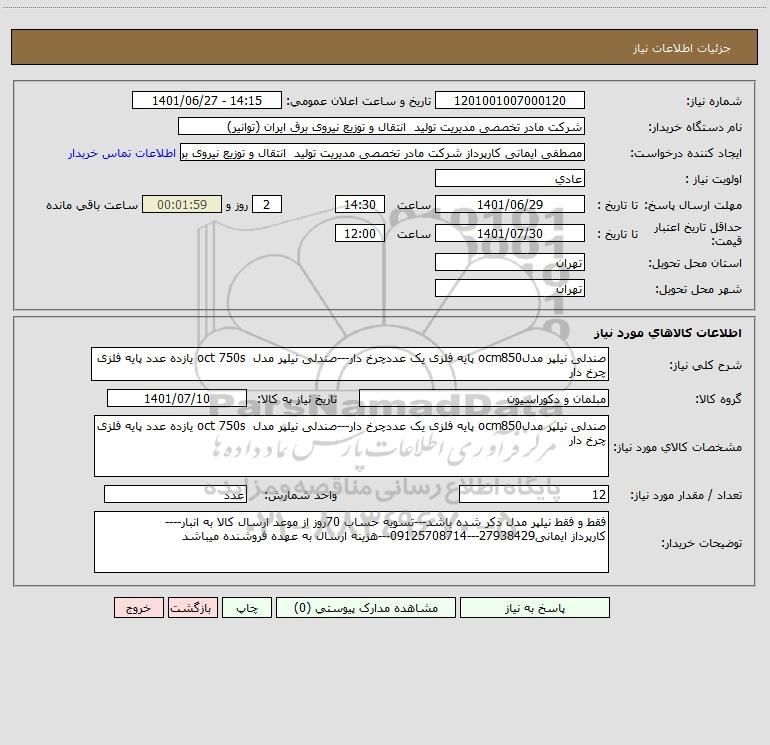
Task: Click the ساعت باقی مانده label
Action: click(92, 205)
